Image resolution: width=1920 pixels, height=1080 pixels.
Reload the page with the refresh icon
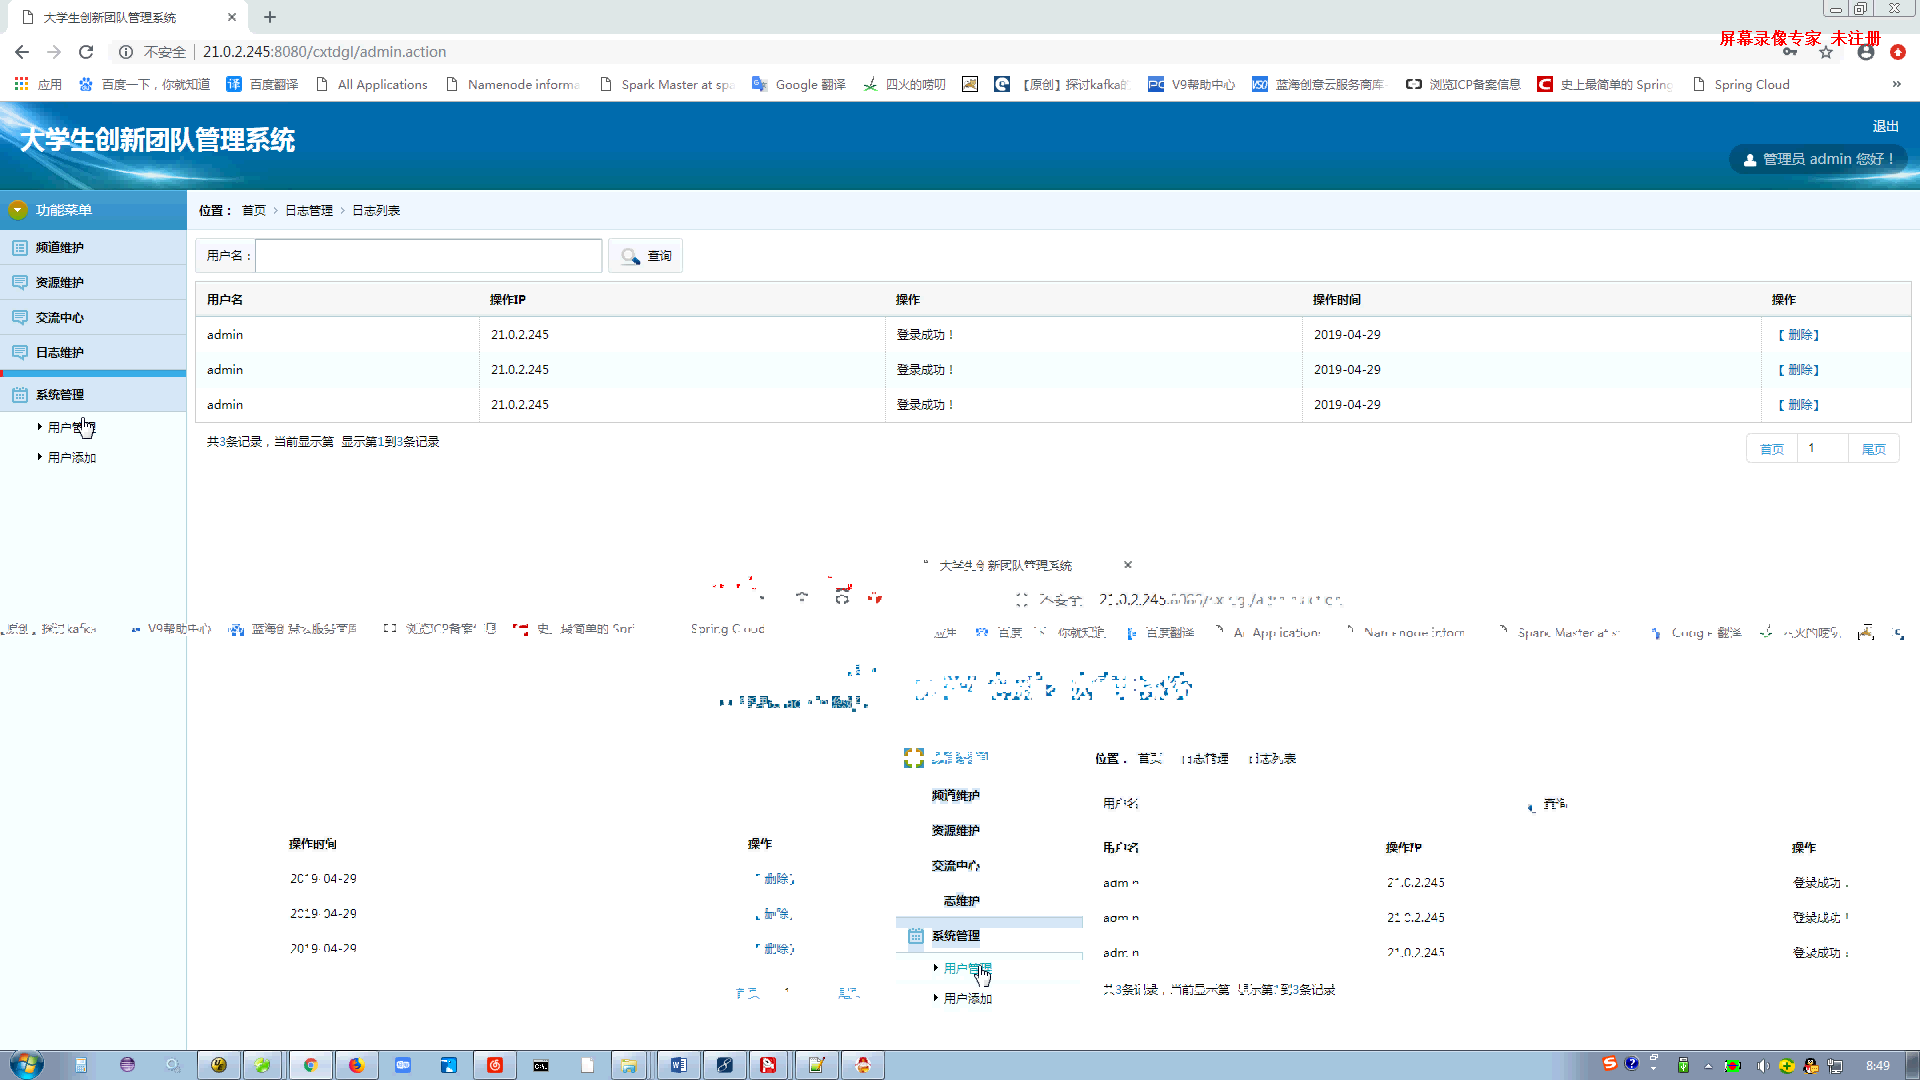pyautogui.click(x=86, y=52)
